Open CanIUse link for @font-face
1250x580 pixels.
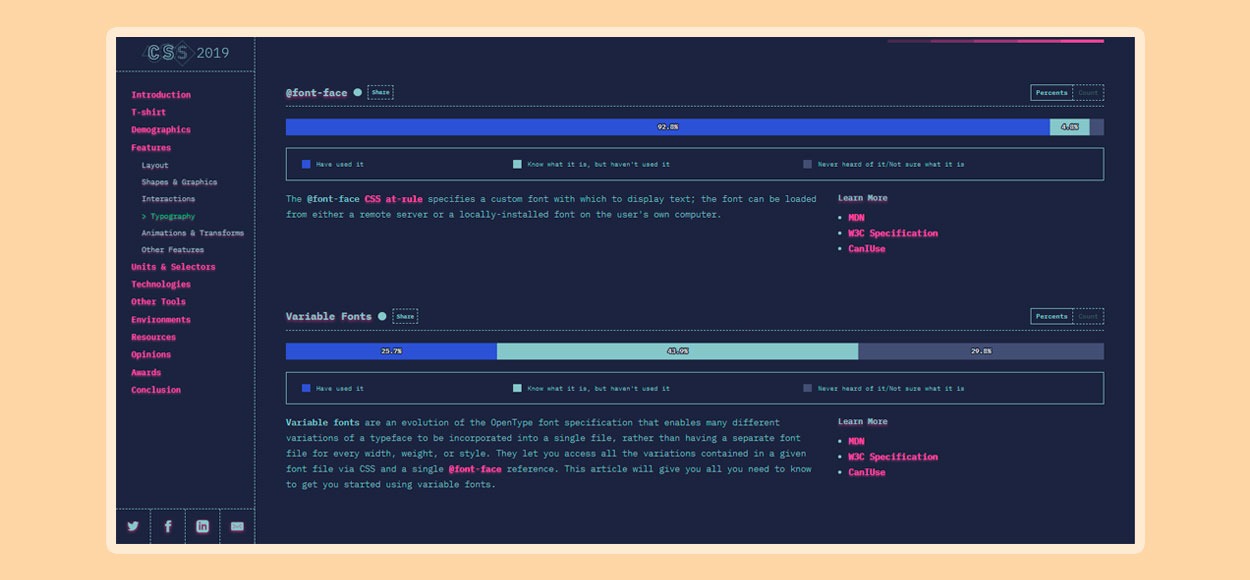(x=866, y=249)
